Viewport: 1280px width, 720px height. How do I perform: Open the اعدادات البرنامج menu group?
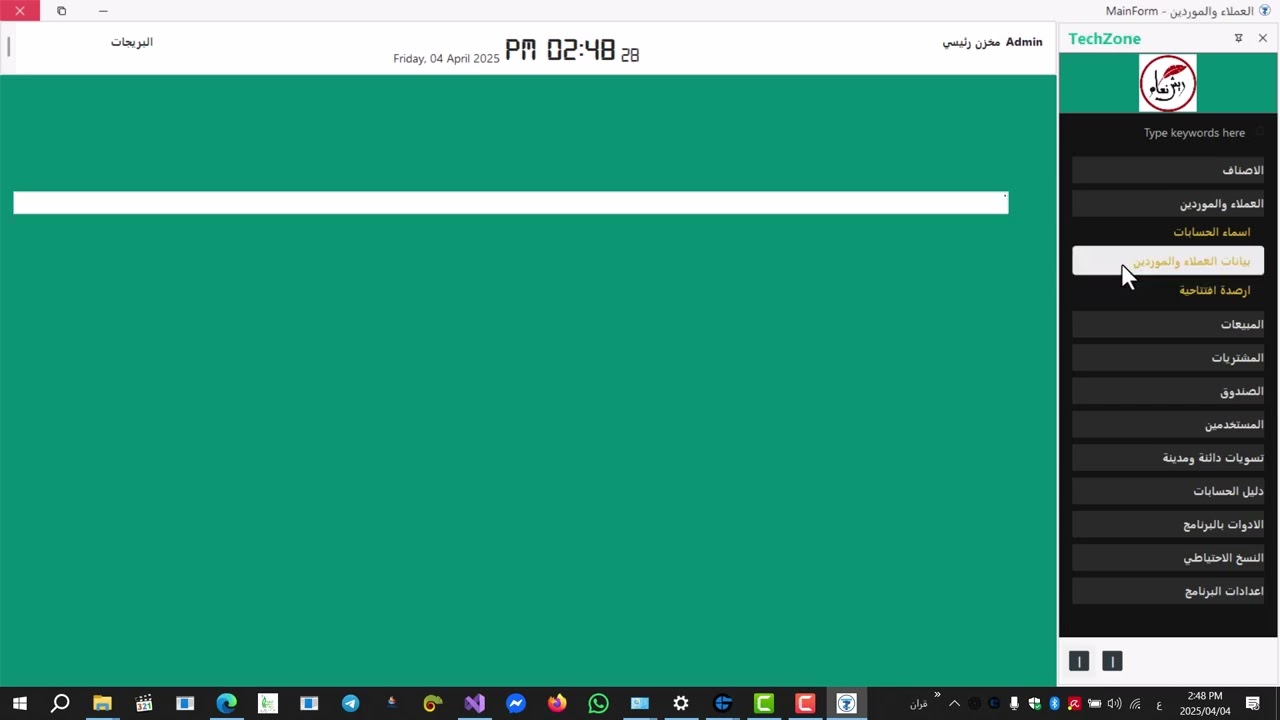tap(1168, 591)
